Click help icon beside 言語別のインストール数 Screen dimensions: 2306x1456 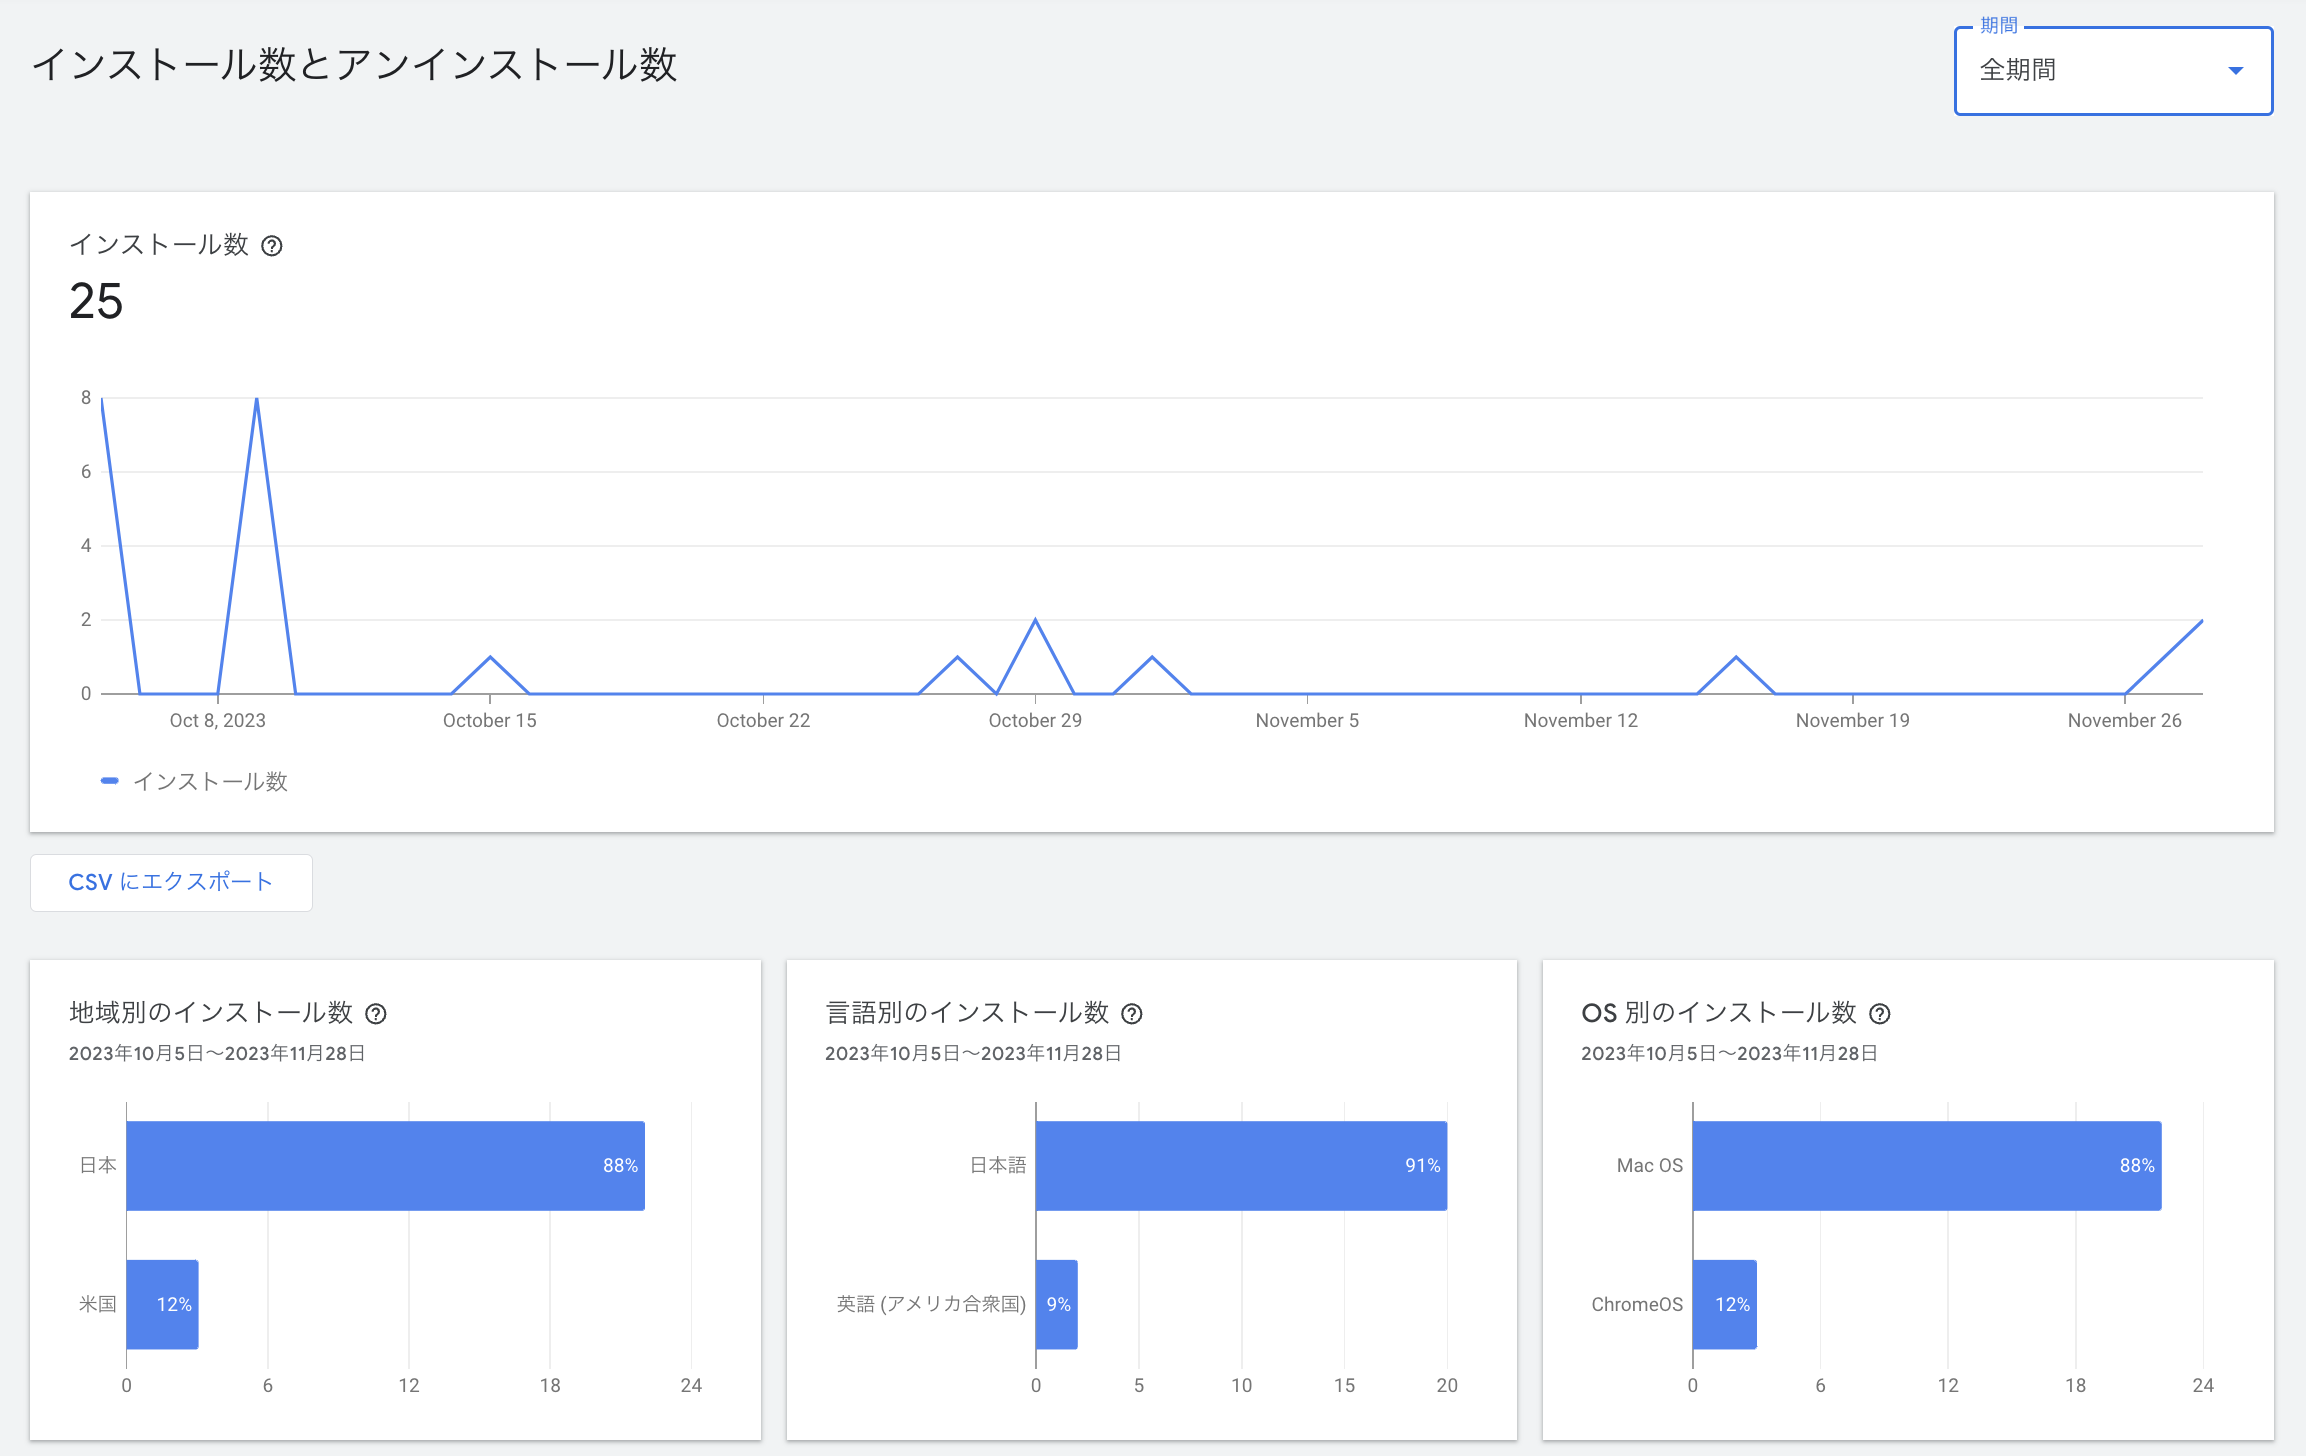pos(1132,1014)
